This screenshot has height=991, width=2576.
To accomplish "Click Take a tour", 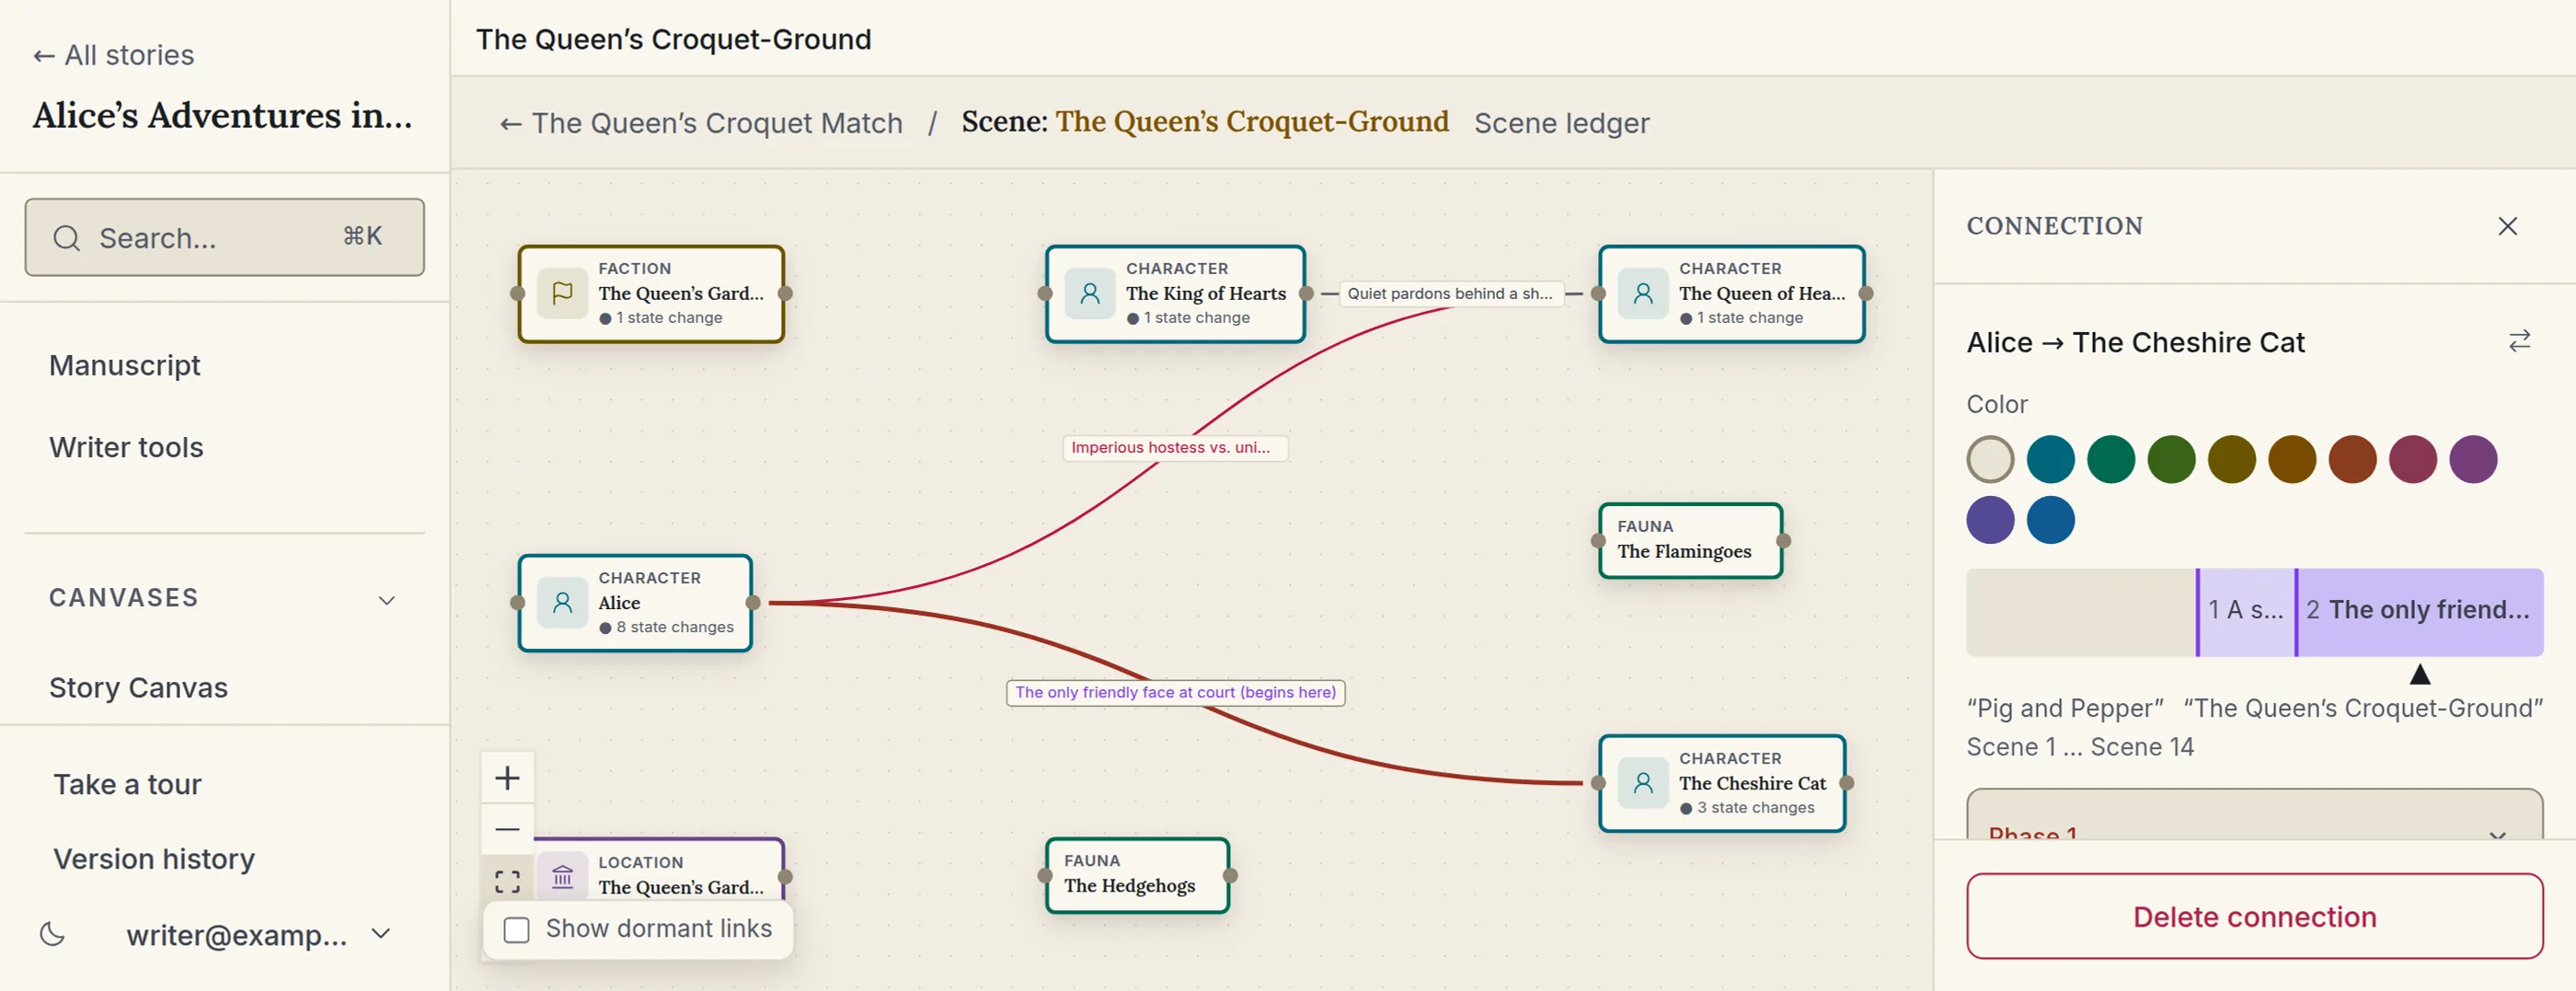I will pyautogui.click(x=127, y=784).
